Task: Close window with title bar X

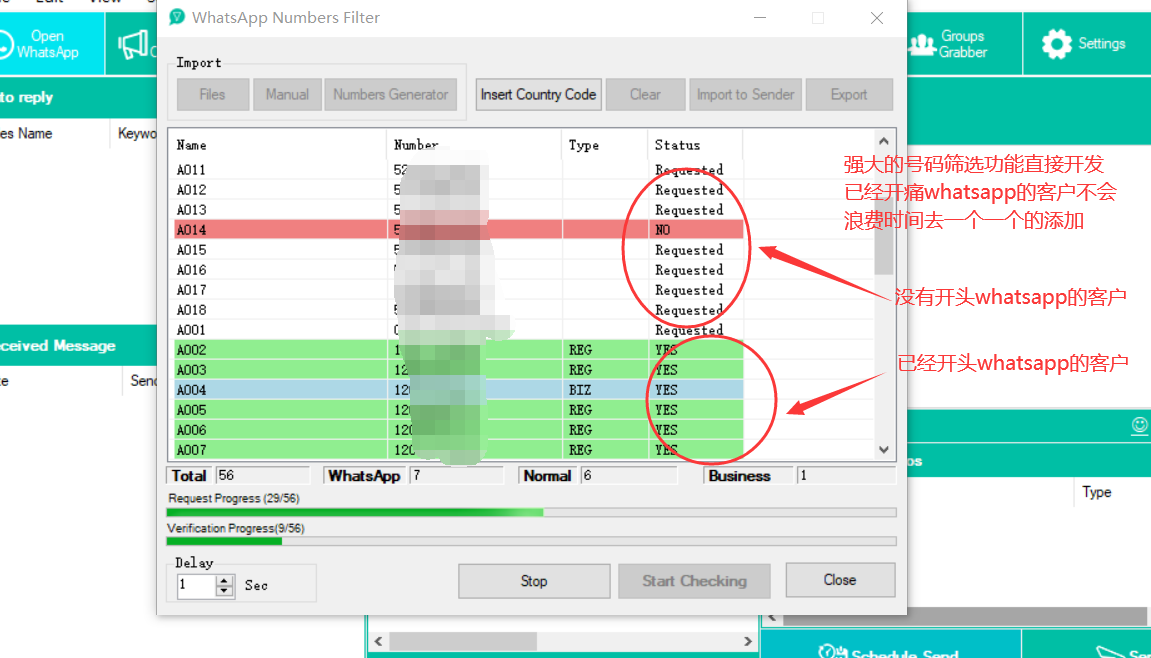Action: pyautogui.click(x=876, y=18)
